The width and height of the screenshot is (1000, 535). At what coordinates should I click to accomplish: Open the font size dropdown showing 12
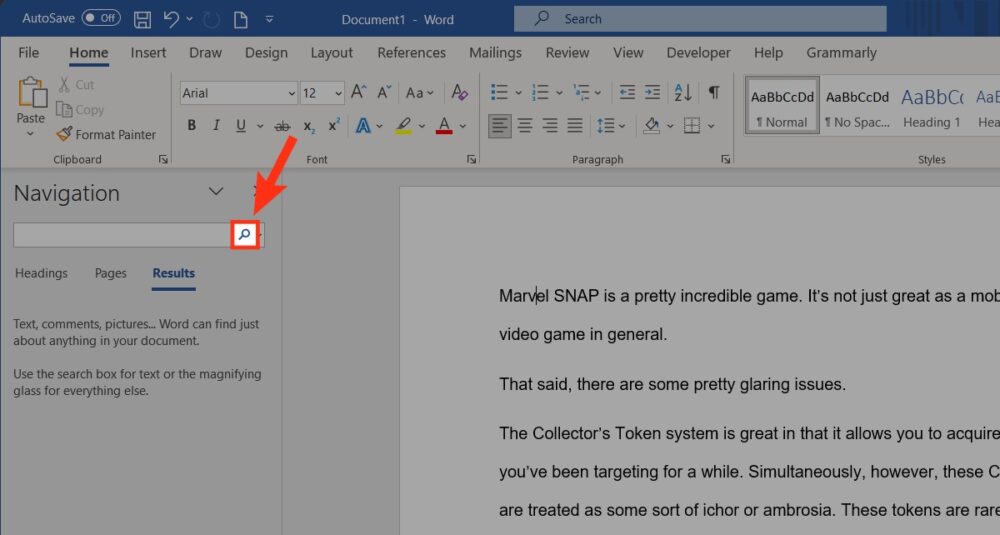339,93
